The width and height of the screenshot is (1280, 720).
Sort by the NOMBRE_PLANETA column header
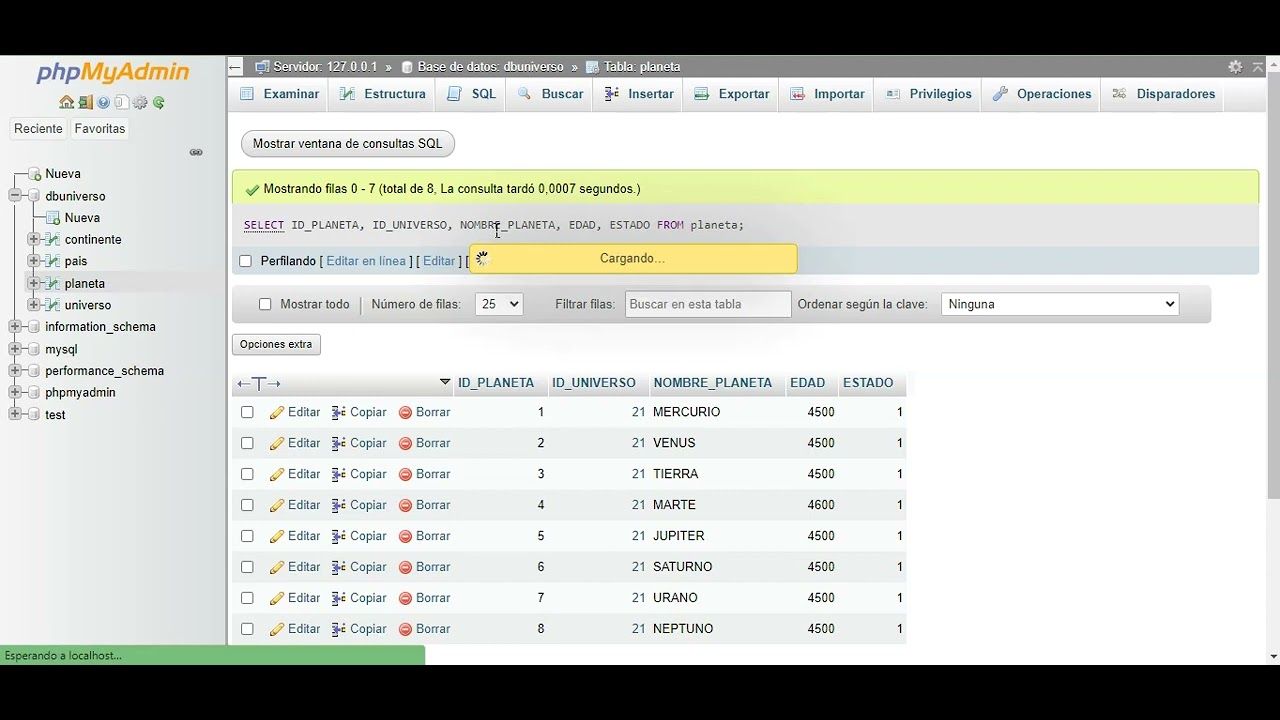[x=712, y=383]
